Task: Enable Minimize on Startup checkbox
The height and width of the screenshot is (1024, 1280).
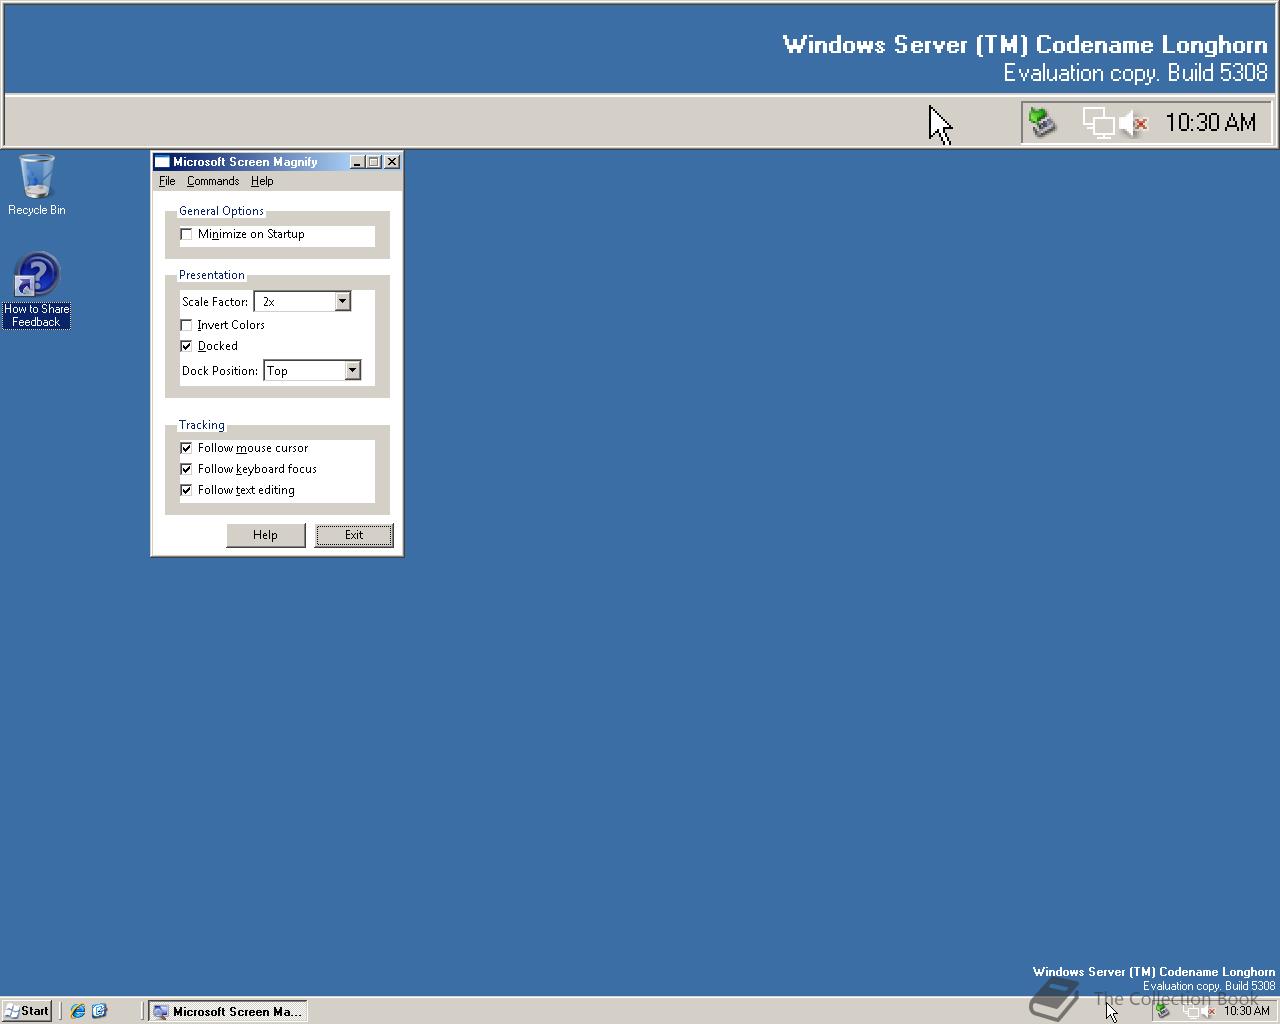Action: point(186,234)
